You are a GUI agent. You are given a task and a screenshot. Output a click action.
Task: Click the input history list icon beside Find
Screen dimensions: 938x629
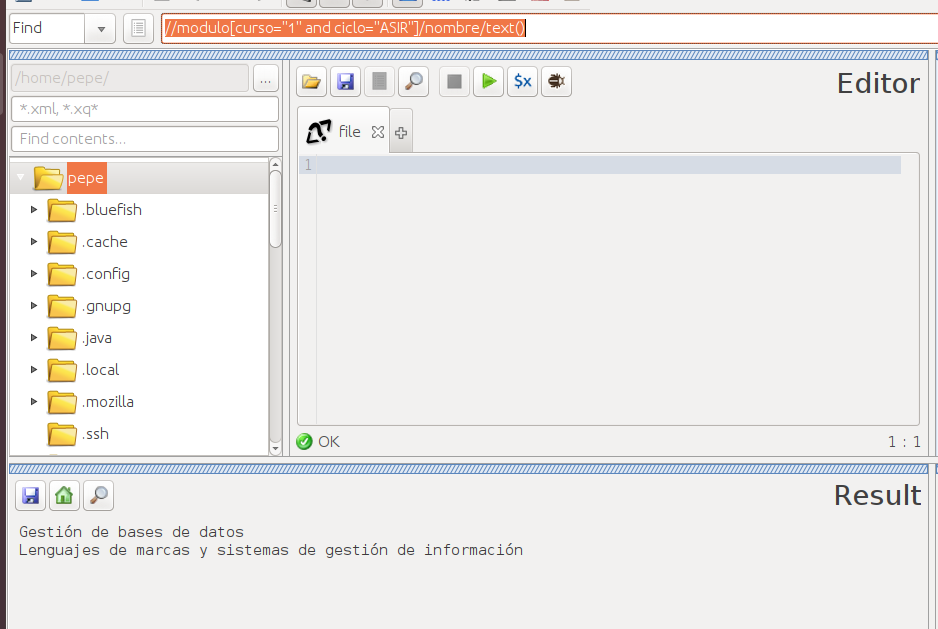138,28
